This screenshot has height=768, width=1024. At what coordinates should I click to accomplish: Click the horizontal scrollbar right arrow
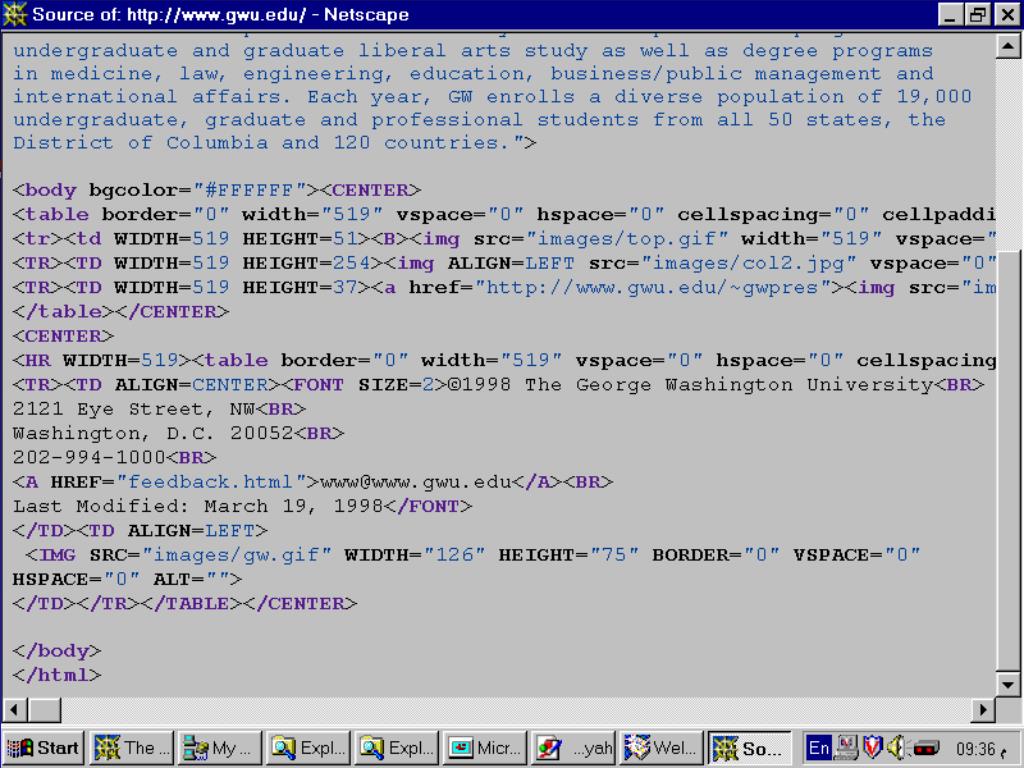point(983,709)
